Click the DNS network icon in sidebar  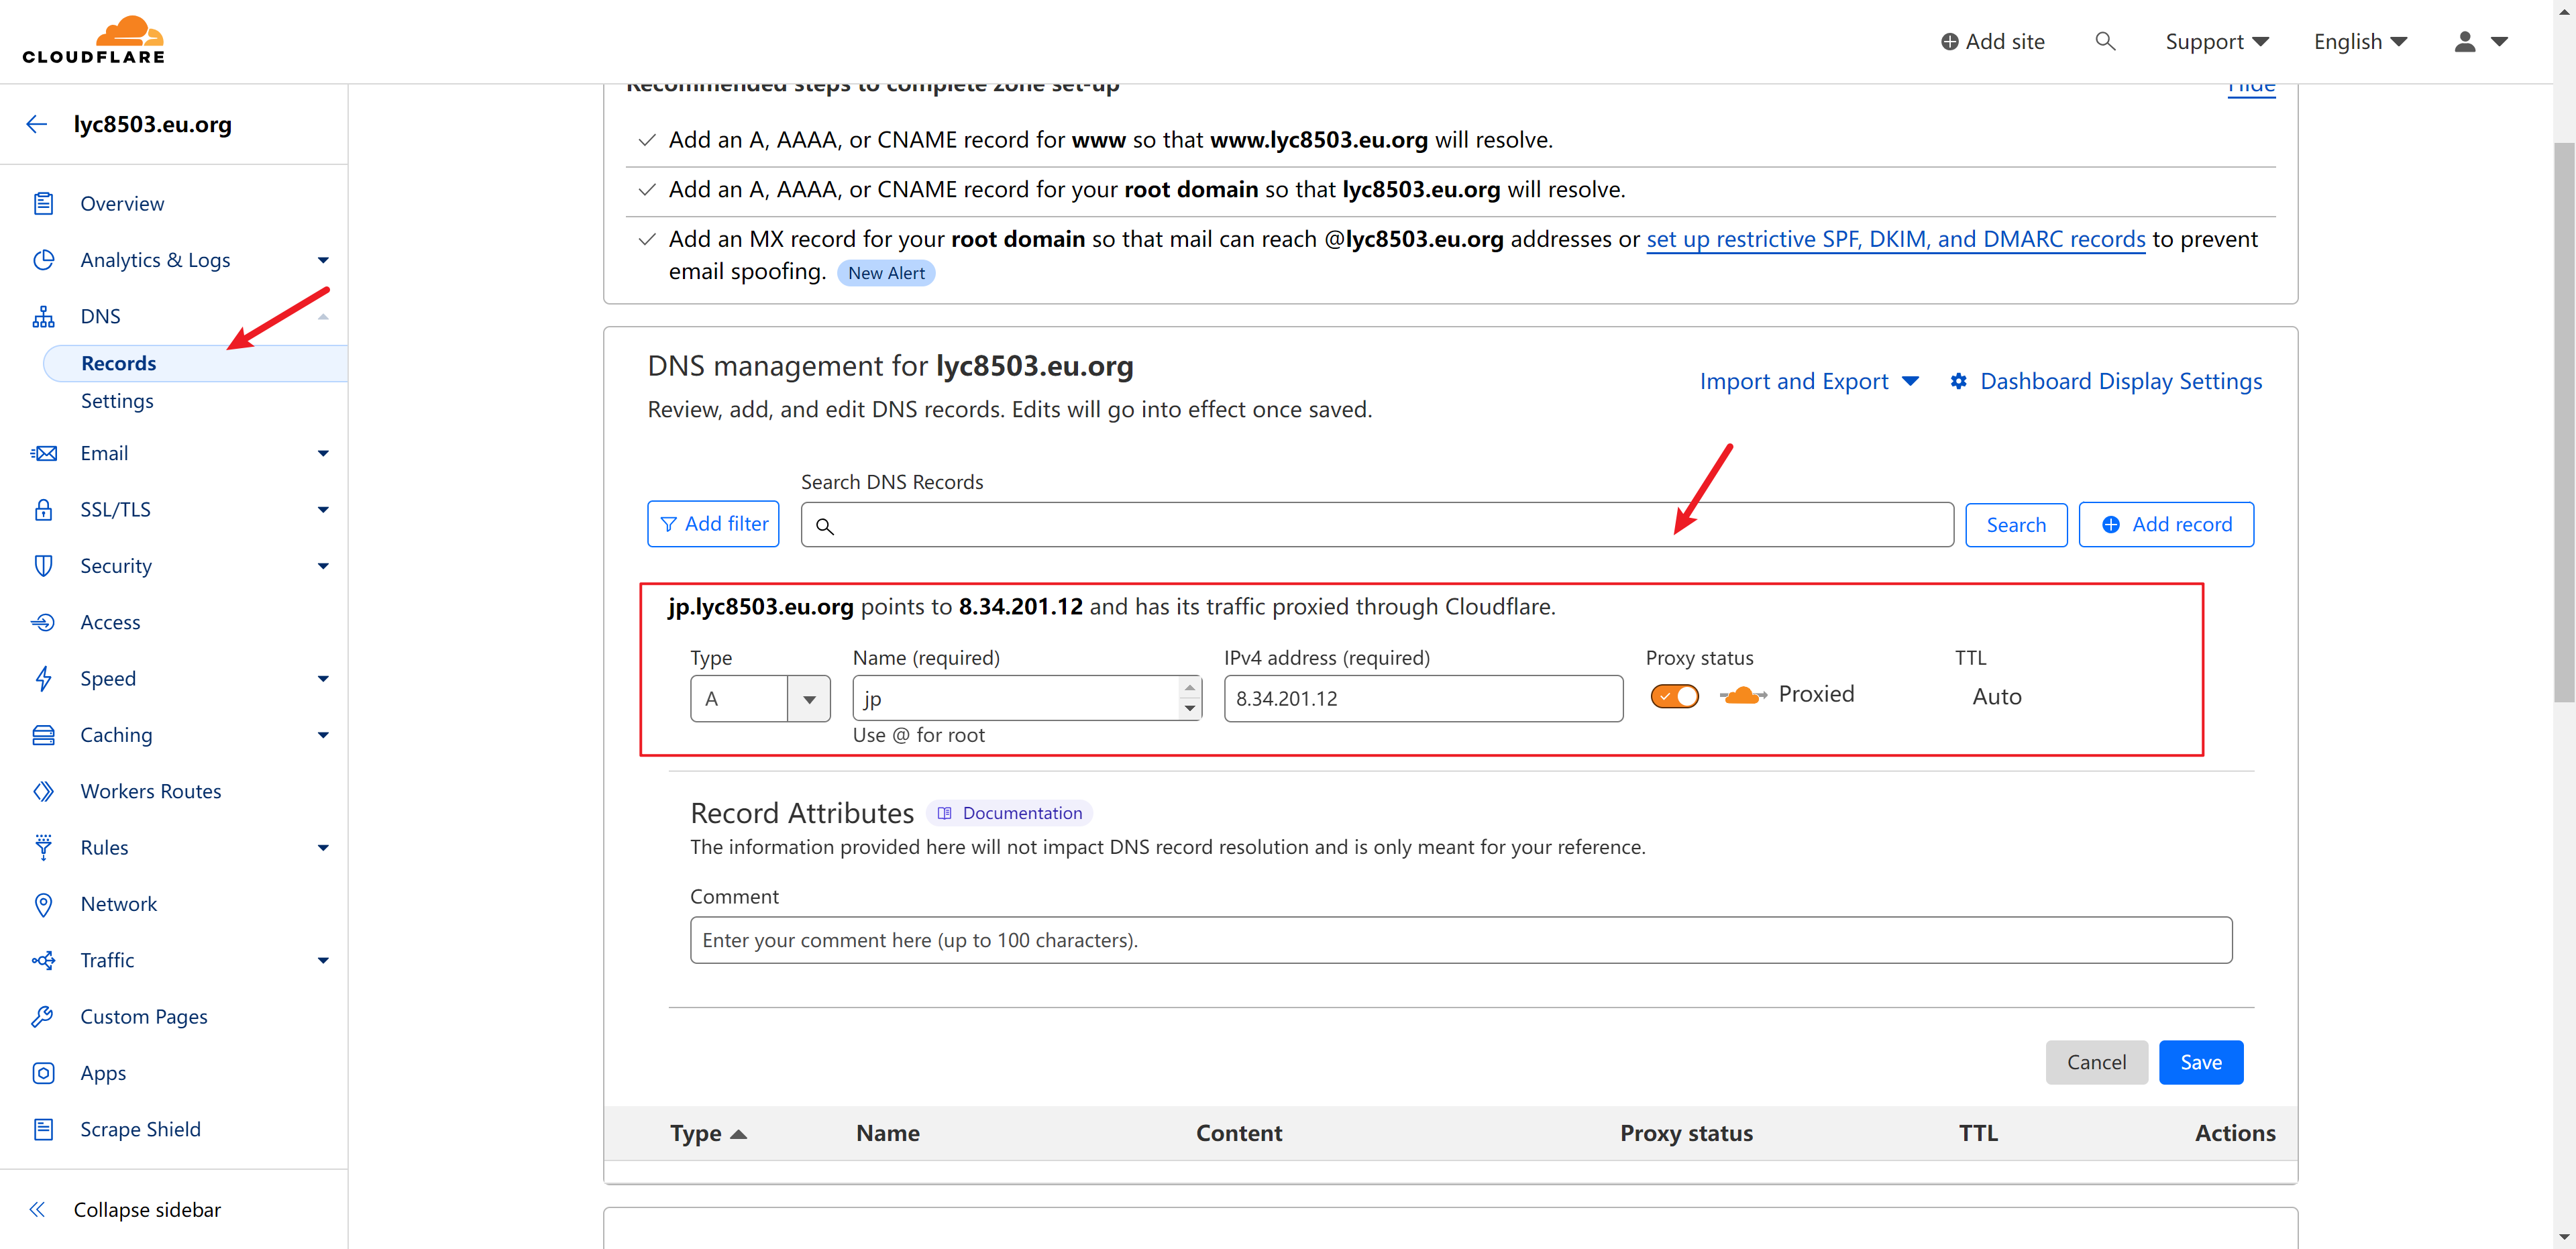(x=43, y=316)
